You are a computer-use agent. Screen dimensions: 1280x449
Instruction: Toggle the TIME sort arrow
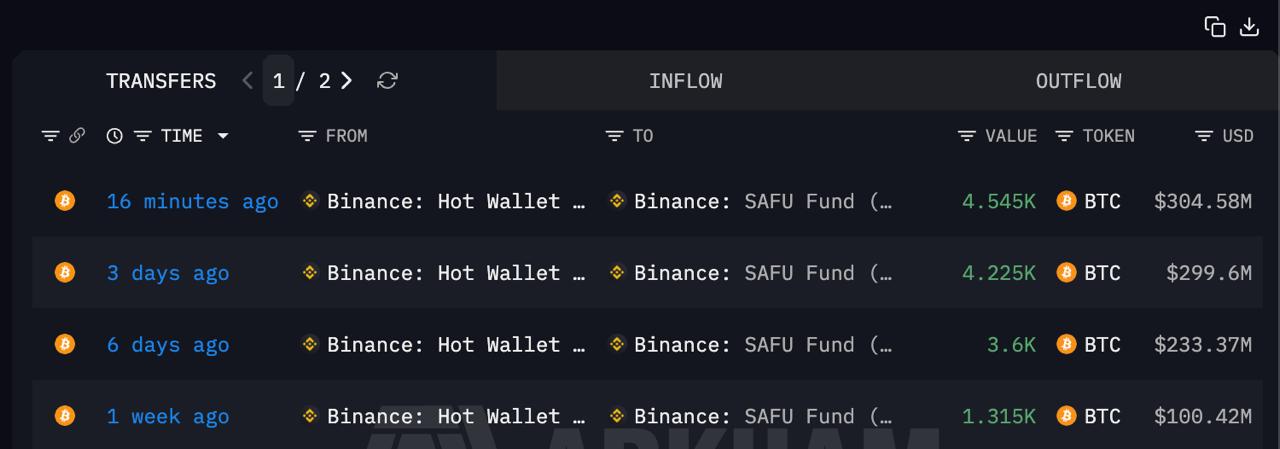tap(222, 136)
